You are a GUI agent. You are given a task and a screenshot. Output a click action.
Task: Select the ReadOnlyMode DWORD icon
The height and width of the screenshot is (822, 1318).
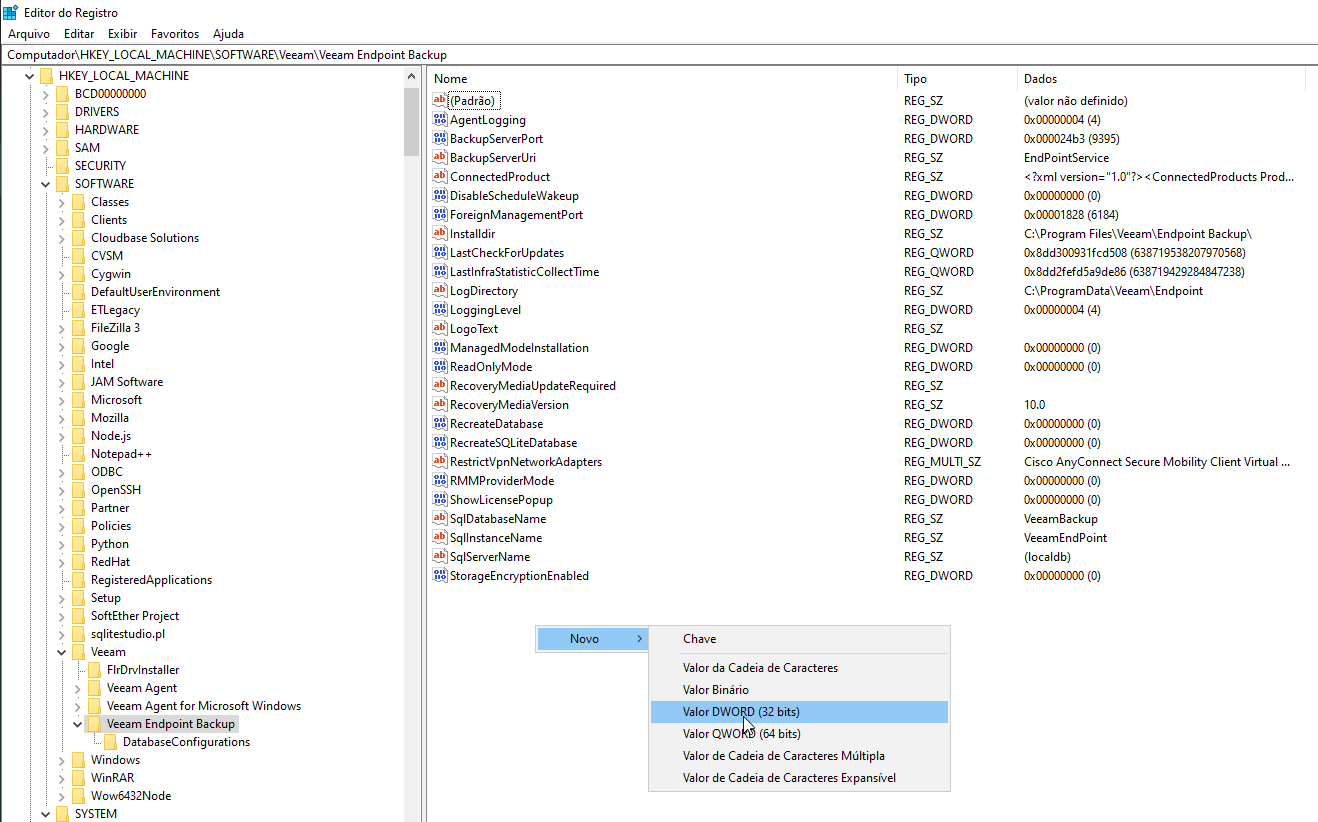[440, 367]
